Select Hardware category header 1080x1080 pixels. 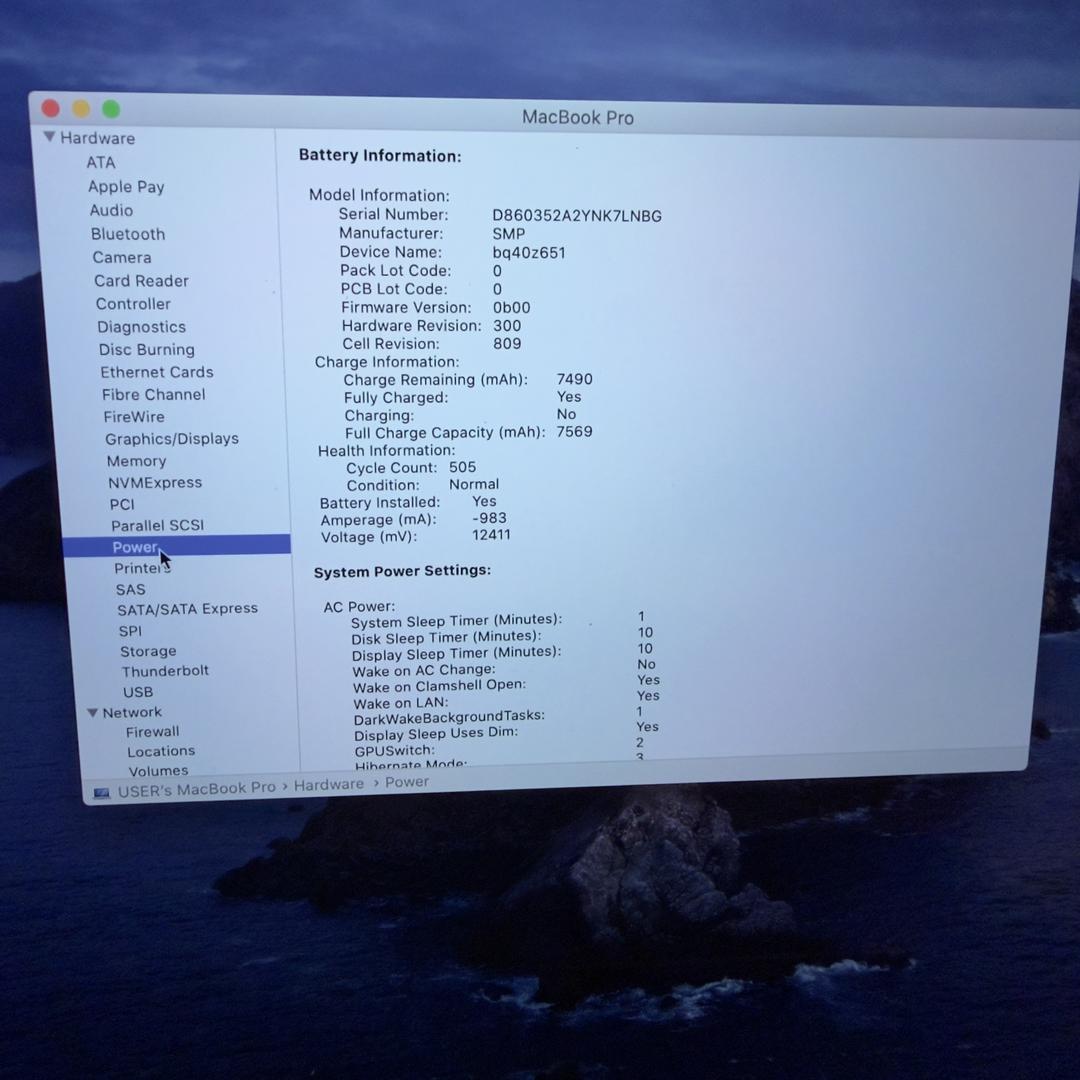tap(97, 138)
